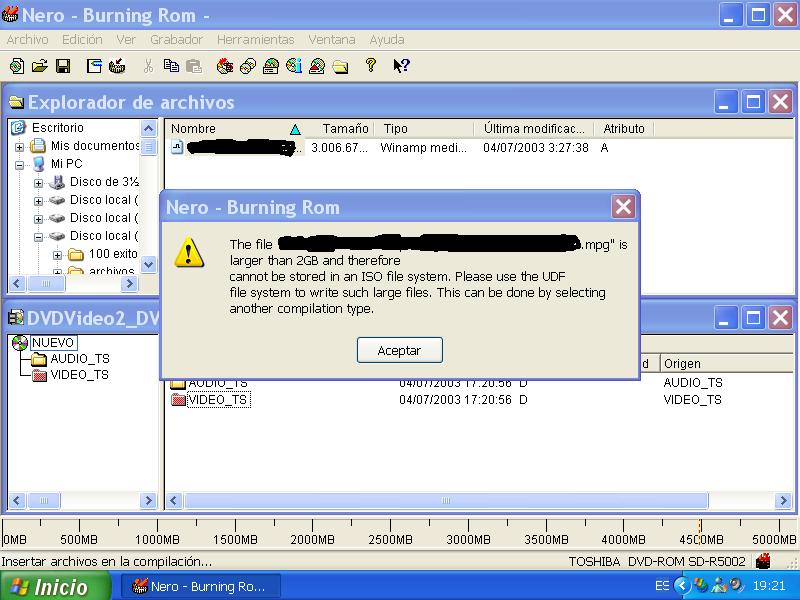The width and height of the screenshot is (800, 600).
Task: Click the DVDVideo2 compilation window film icon
Action: 16,318
